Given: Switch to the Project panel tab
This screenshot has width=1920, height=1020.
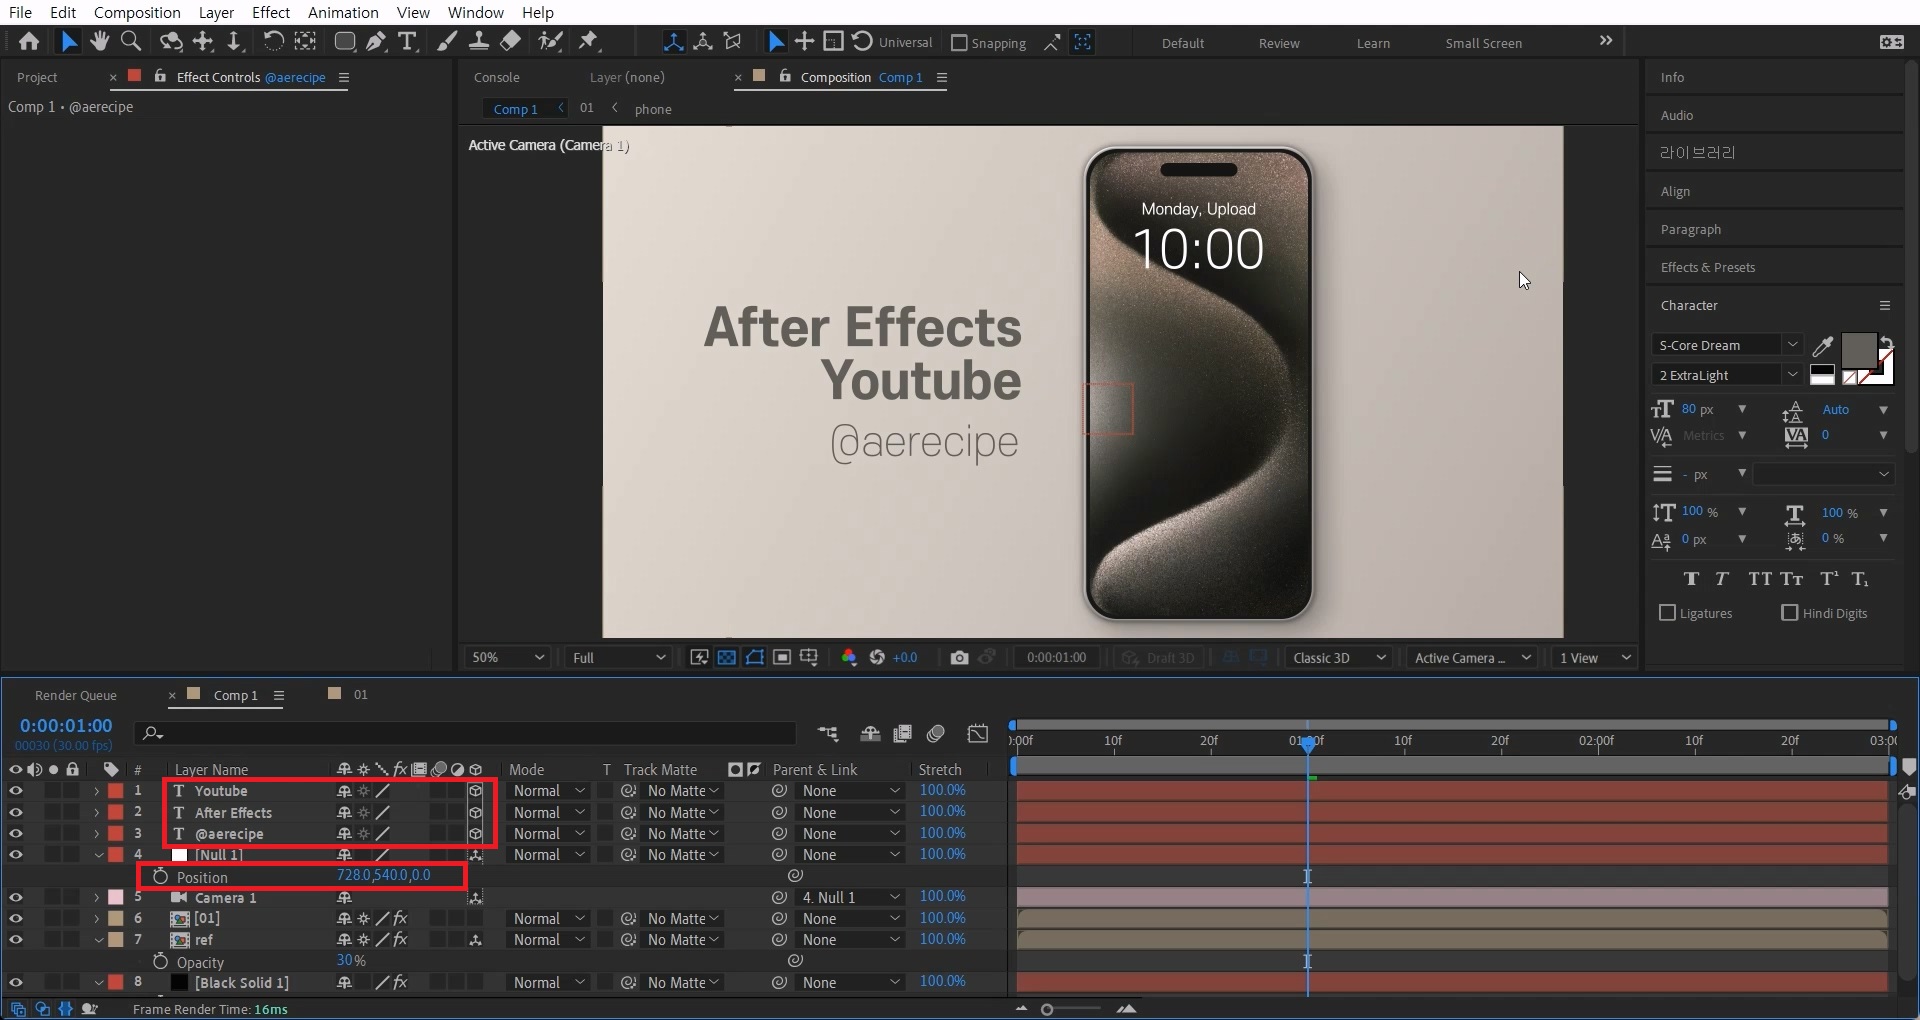Looking at the screenshot, I should (38, 77).
